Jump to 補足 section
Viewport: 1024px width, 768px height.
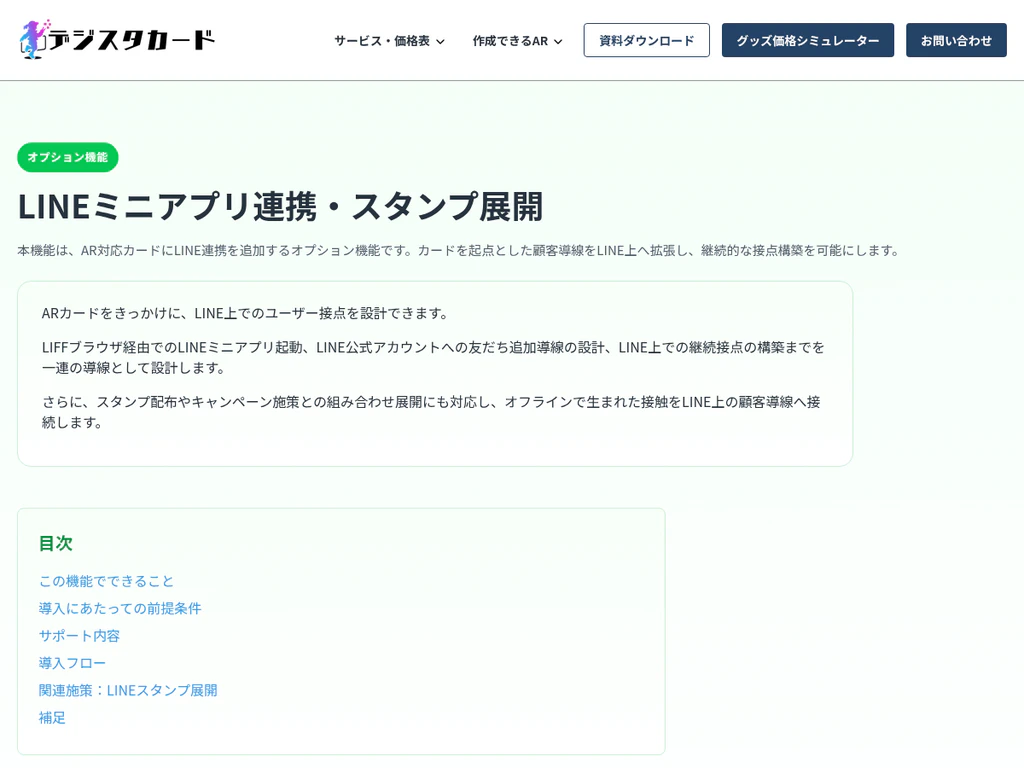tap(52, 718)
